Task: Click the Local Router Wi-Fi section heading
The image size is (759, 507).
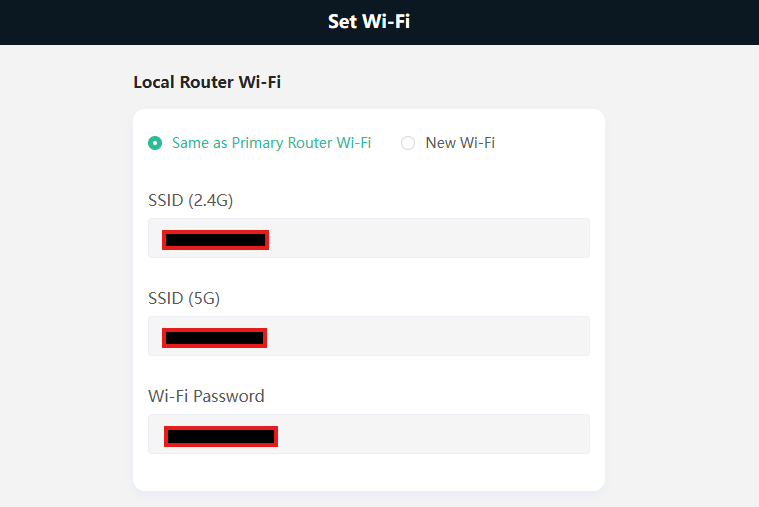Action: click(207, 82)
